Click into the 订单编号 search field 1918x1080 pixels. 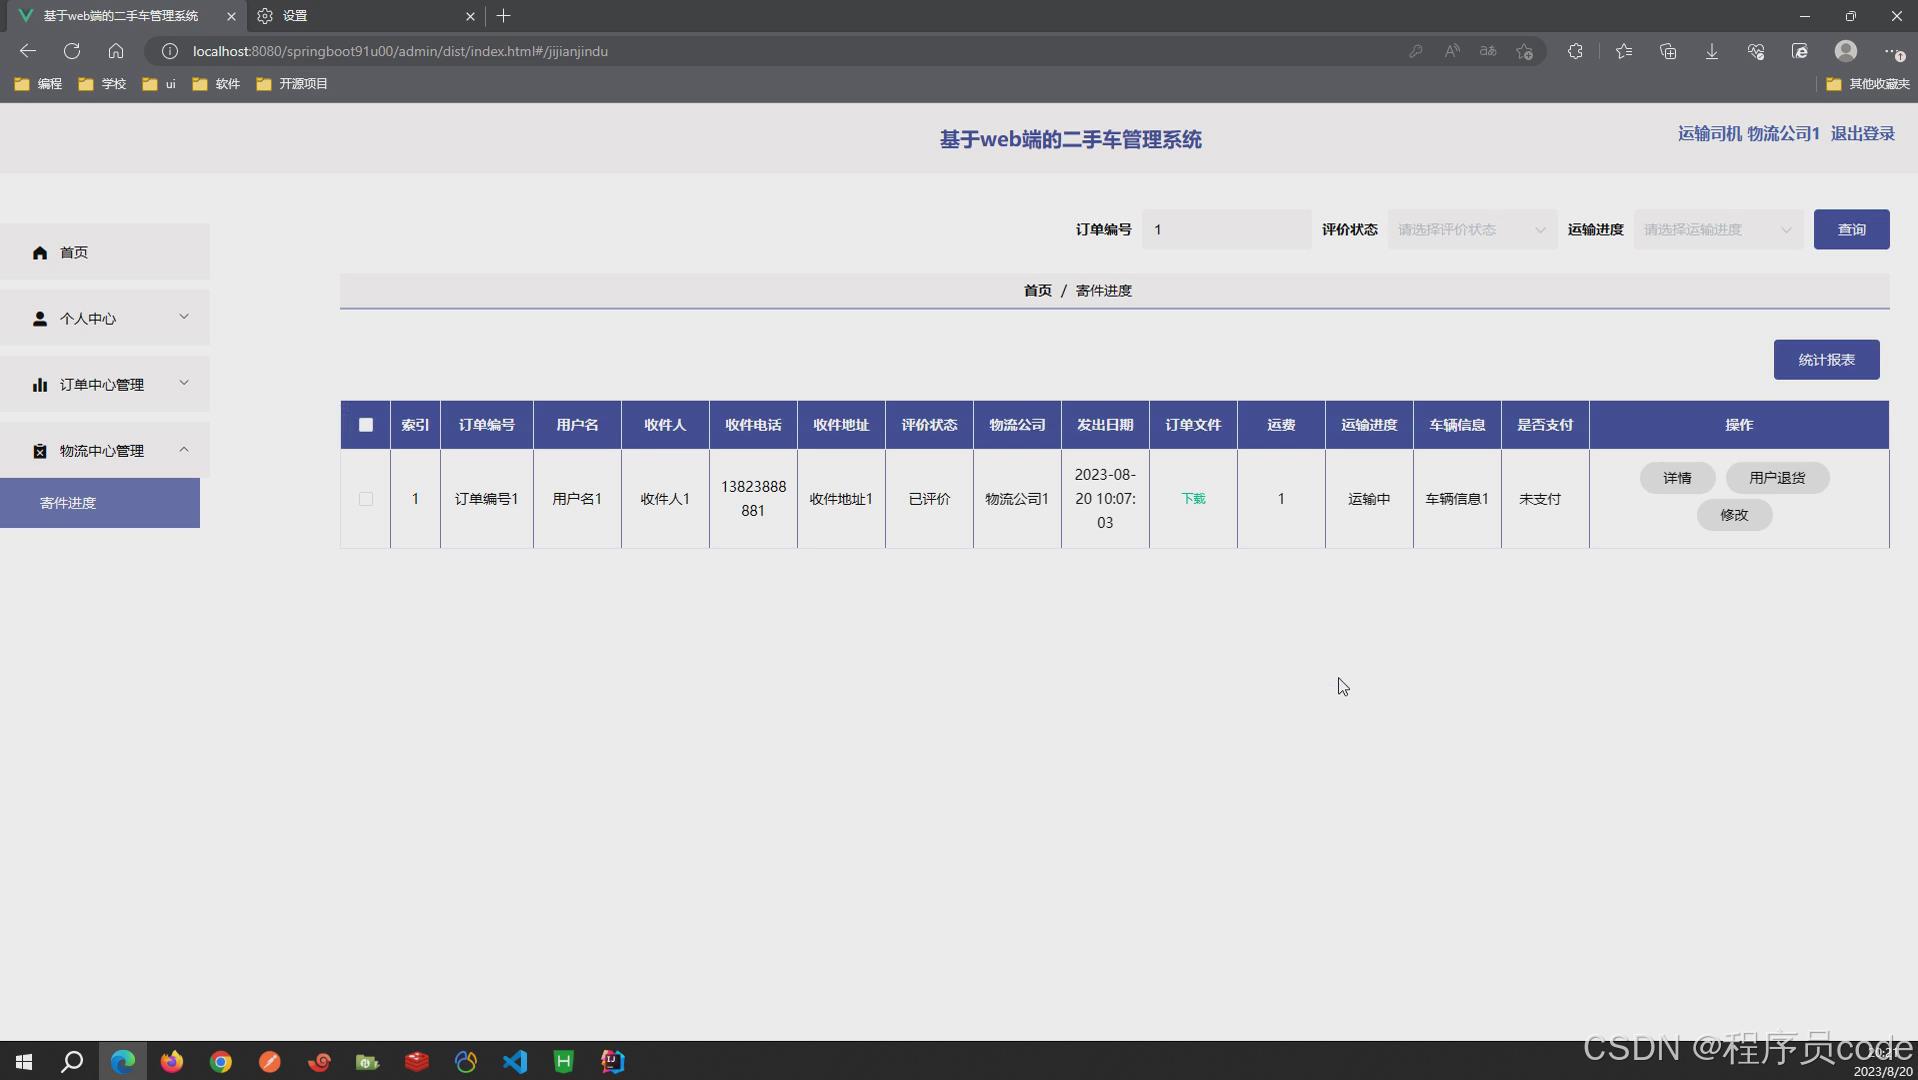pyautogui.click(x=1226, y=230)
